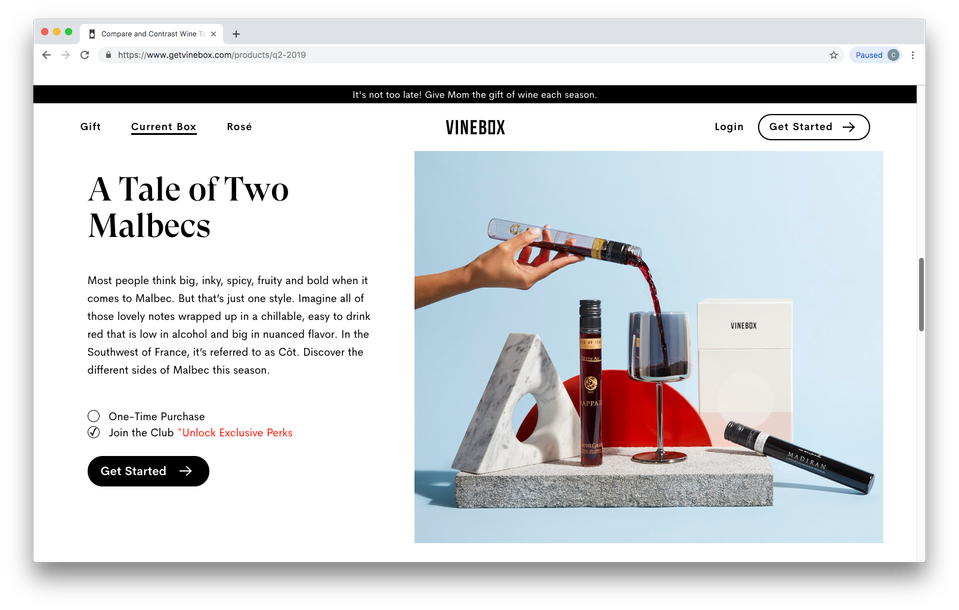This screenshot has width=959, height=610.
Task: Select the One-Time Purchase option
Action: [x=94, y=416]
